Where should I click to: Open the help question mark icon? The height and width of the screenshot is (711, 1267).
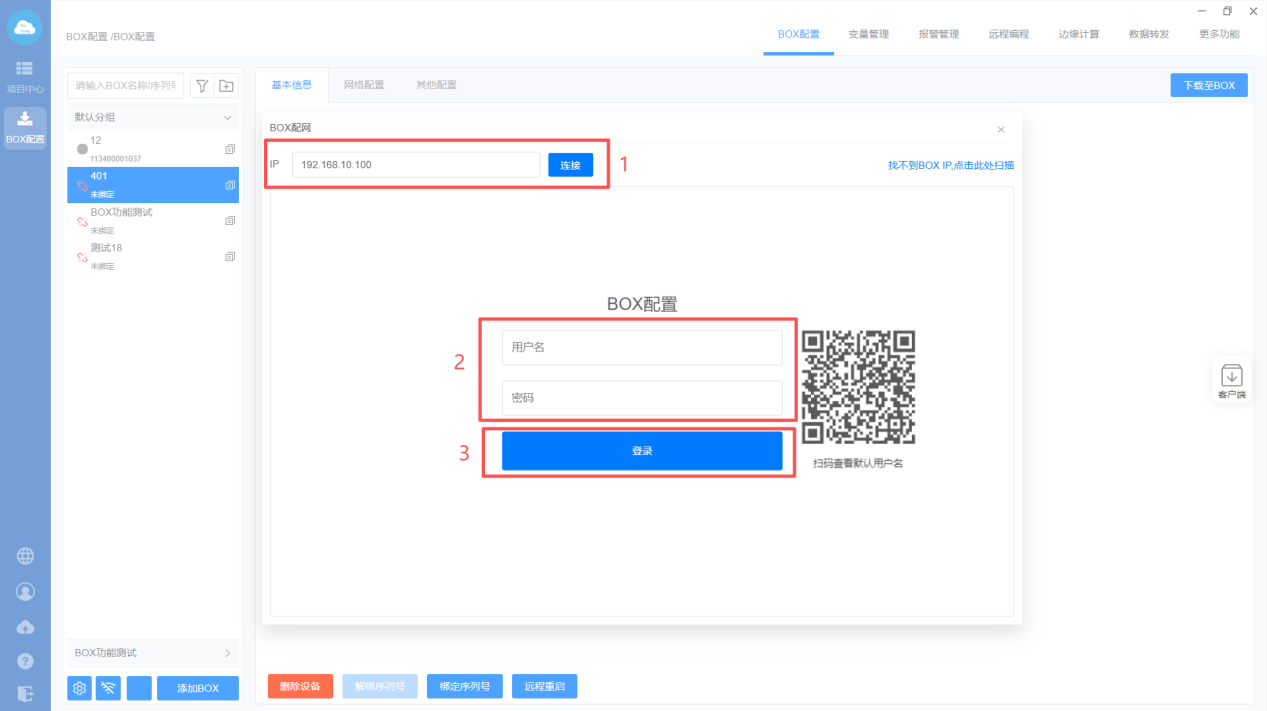point(26,661)
